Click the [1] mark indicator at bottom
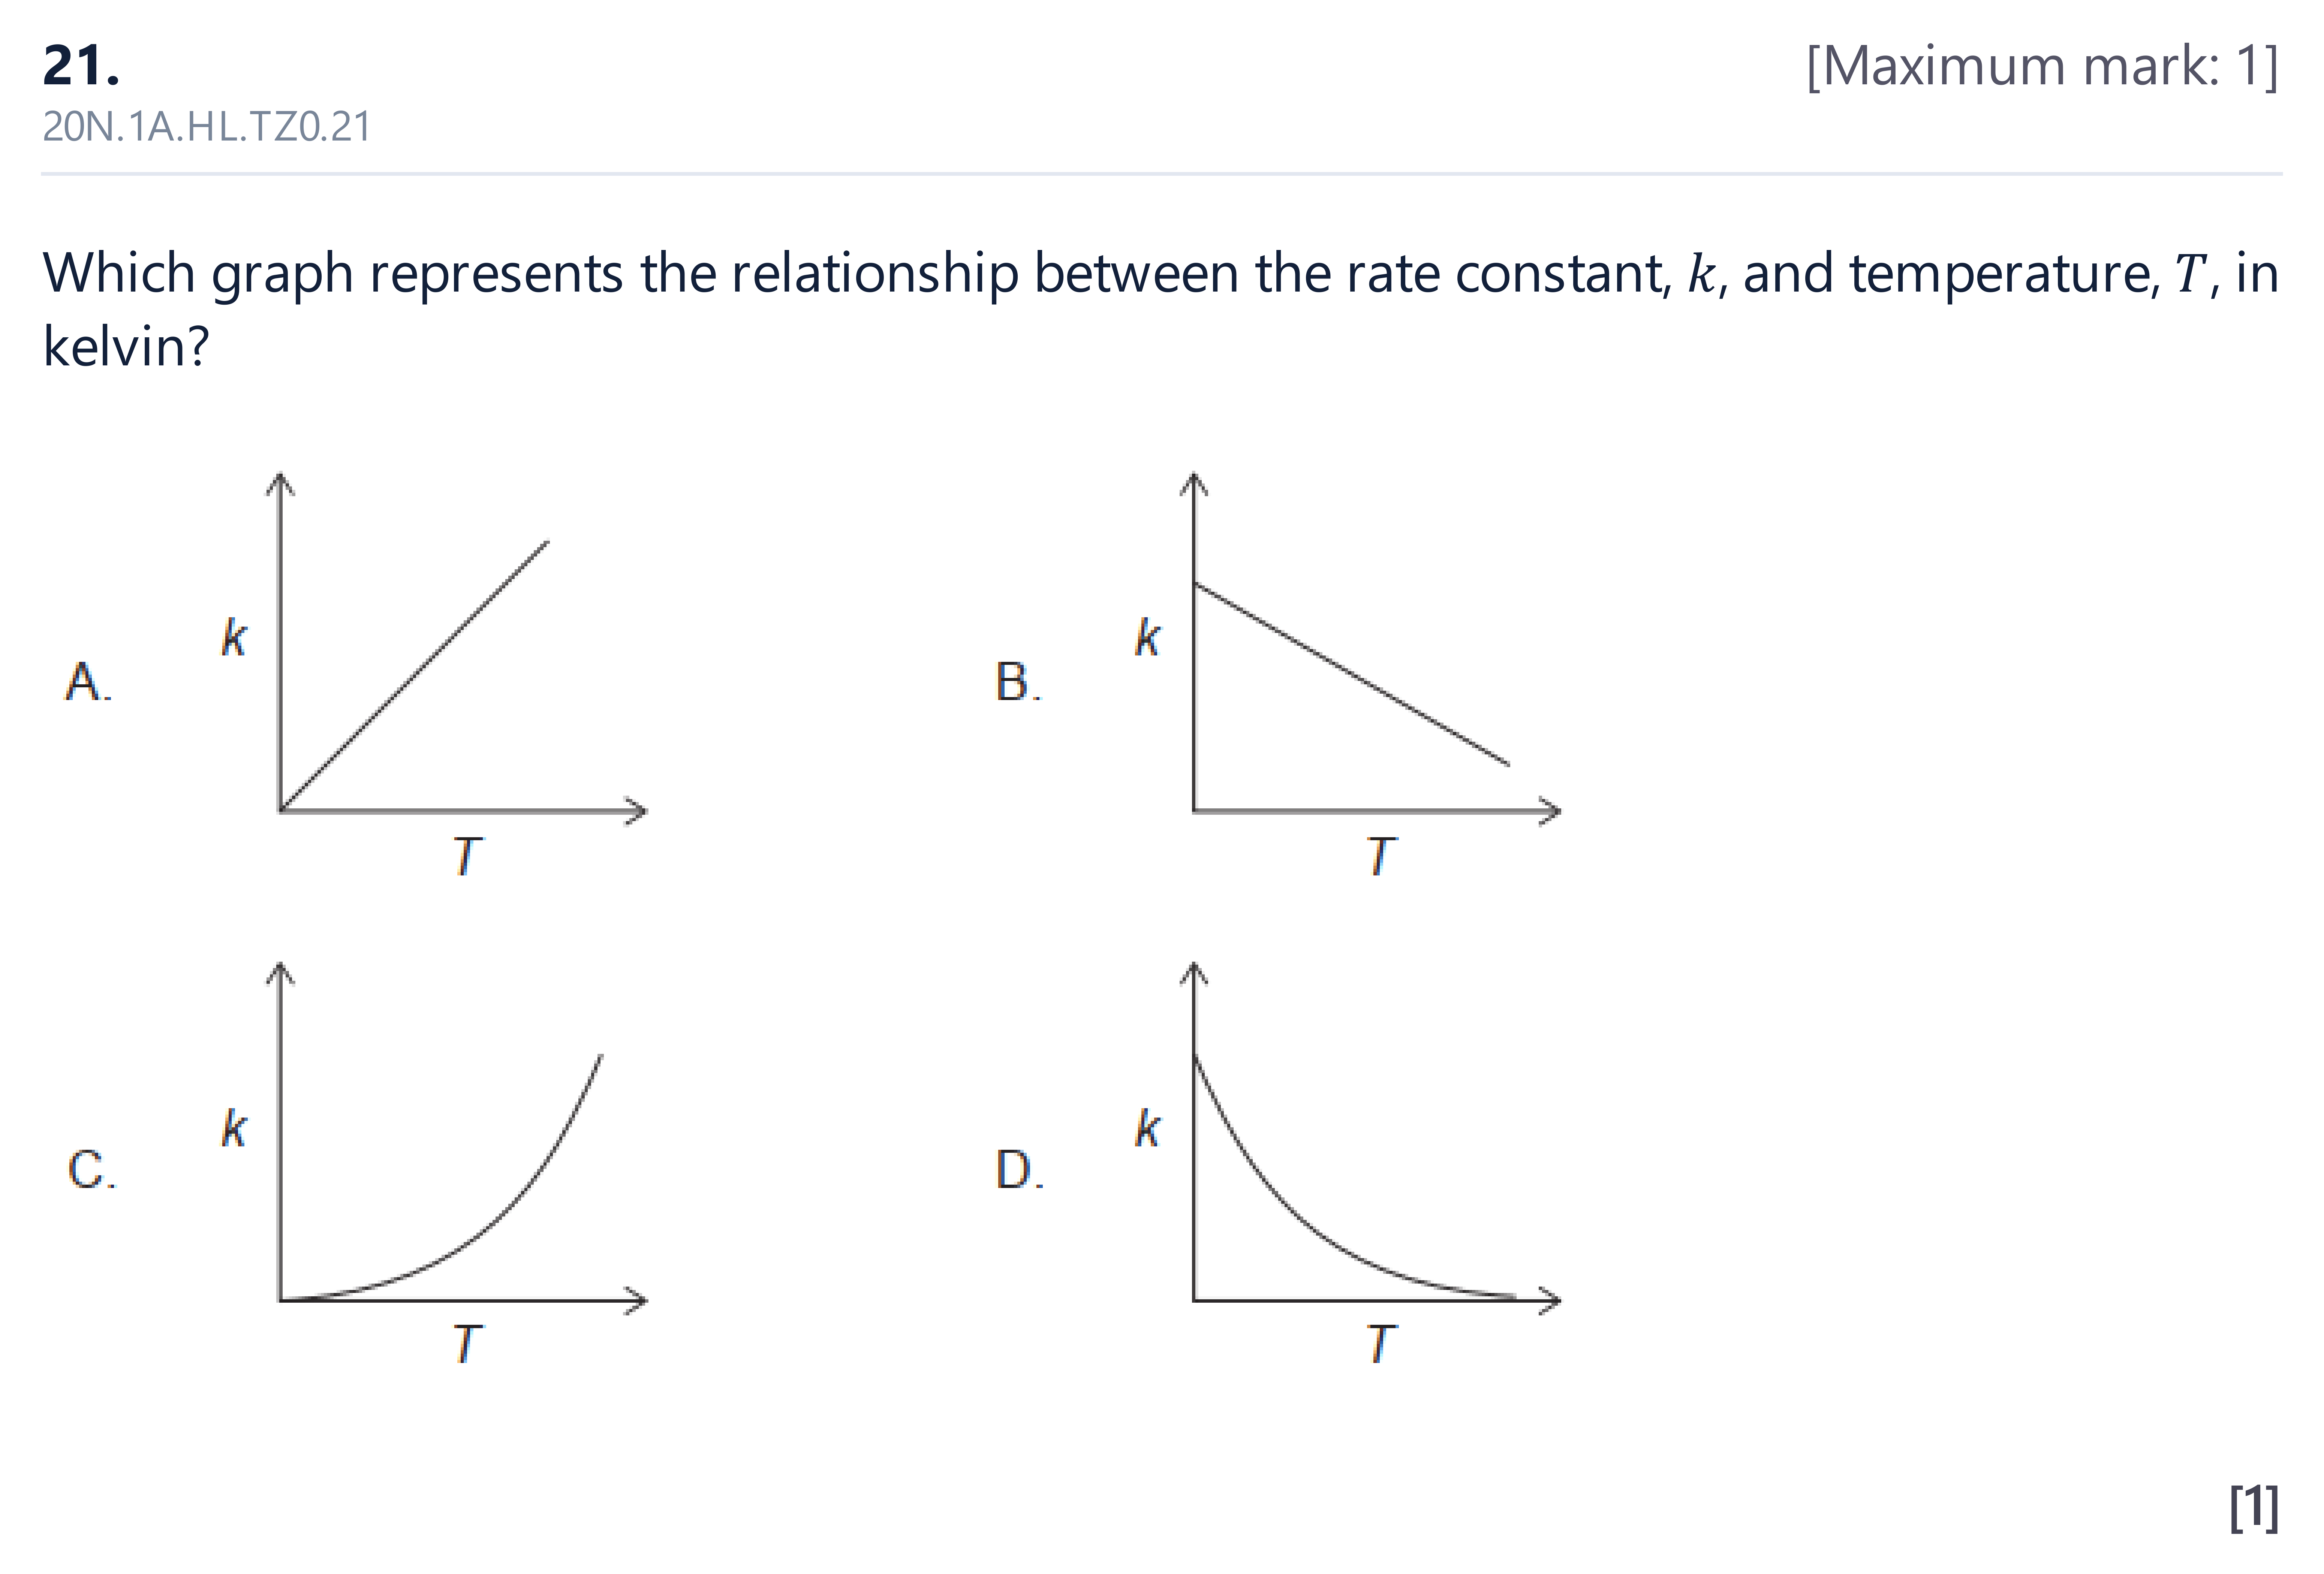This screenshot has width=2324, height=1574. tap(2254, 1508)
